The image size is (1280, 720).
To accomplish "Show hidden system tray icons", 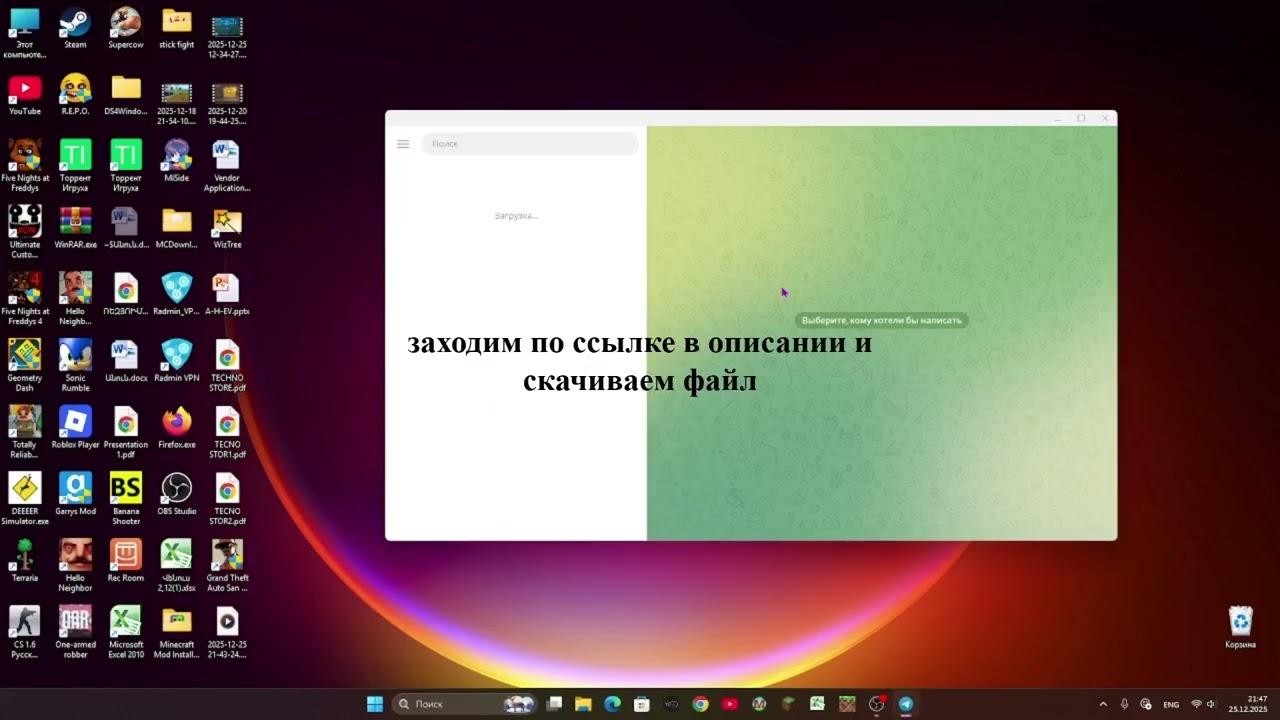I will pos(1103,704).
